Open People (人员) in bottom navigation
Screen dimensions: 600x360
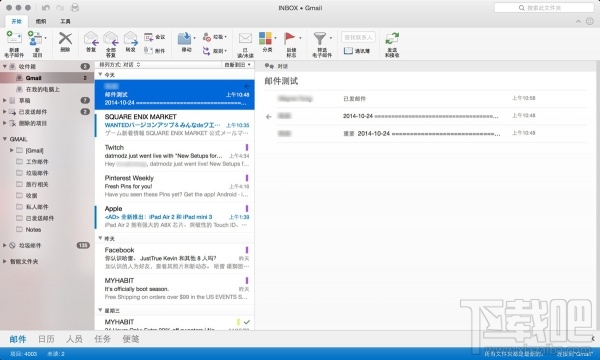pos(74,339)
